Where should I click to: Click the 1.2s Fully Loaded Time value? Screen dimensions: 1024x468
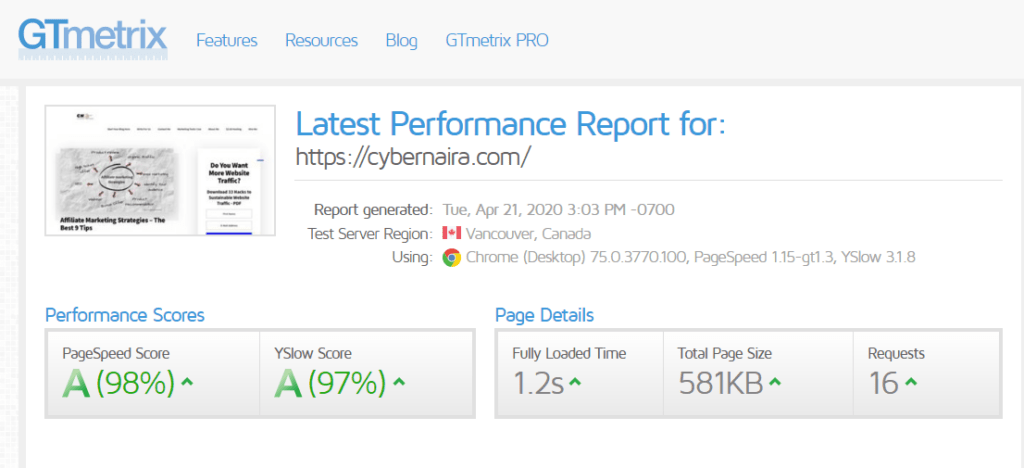pyautogui.click(x=538, y=383)
